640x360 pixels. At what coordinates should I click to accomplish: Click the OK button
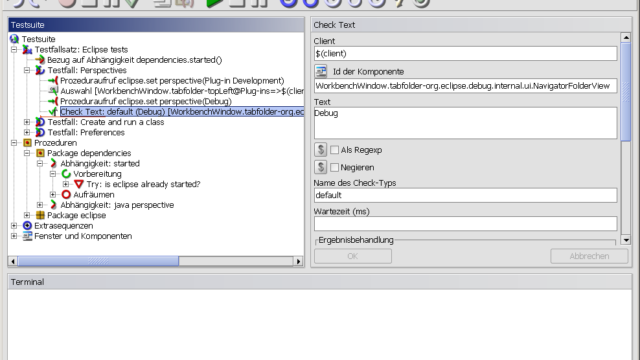(353, 256)
